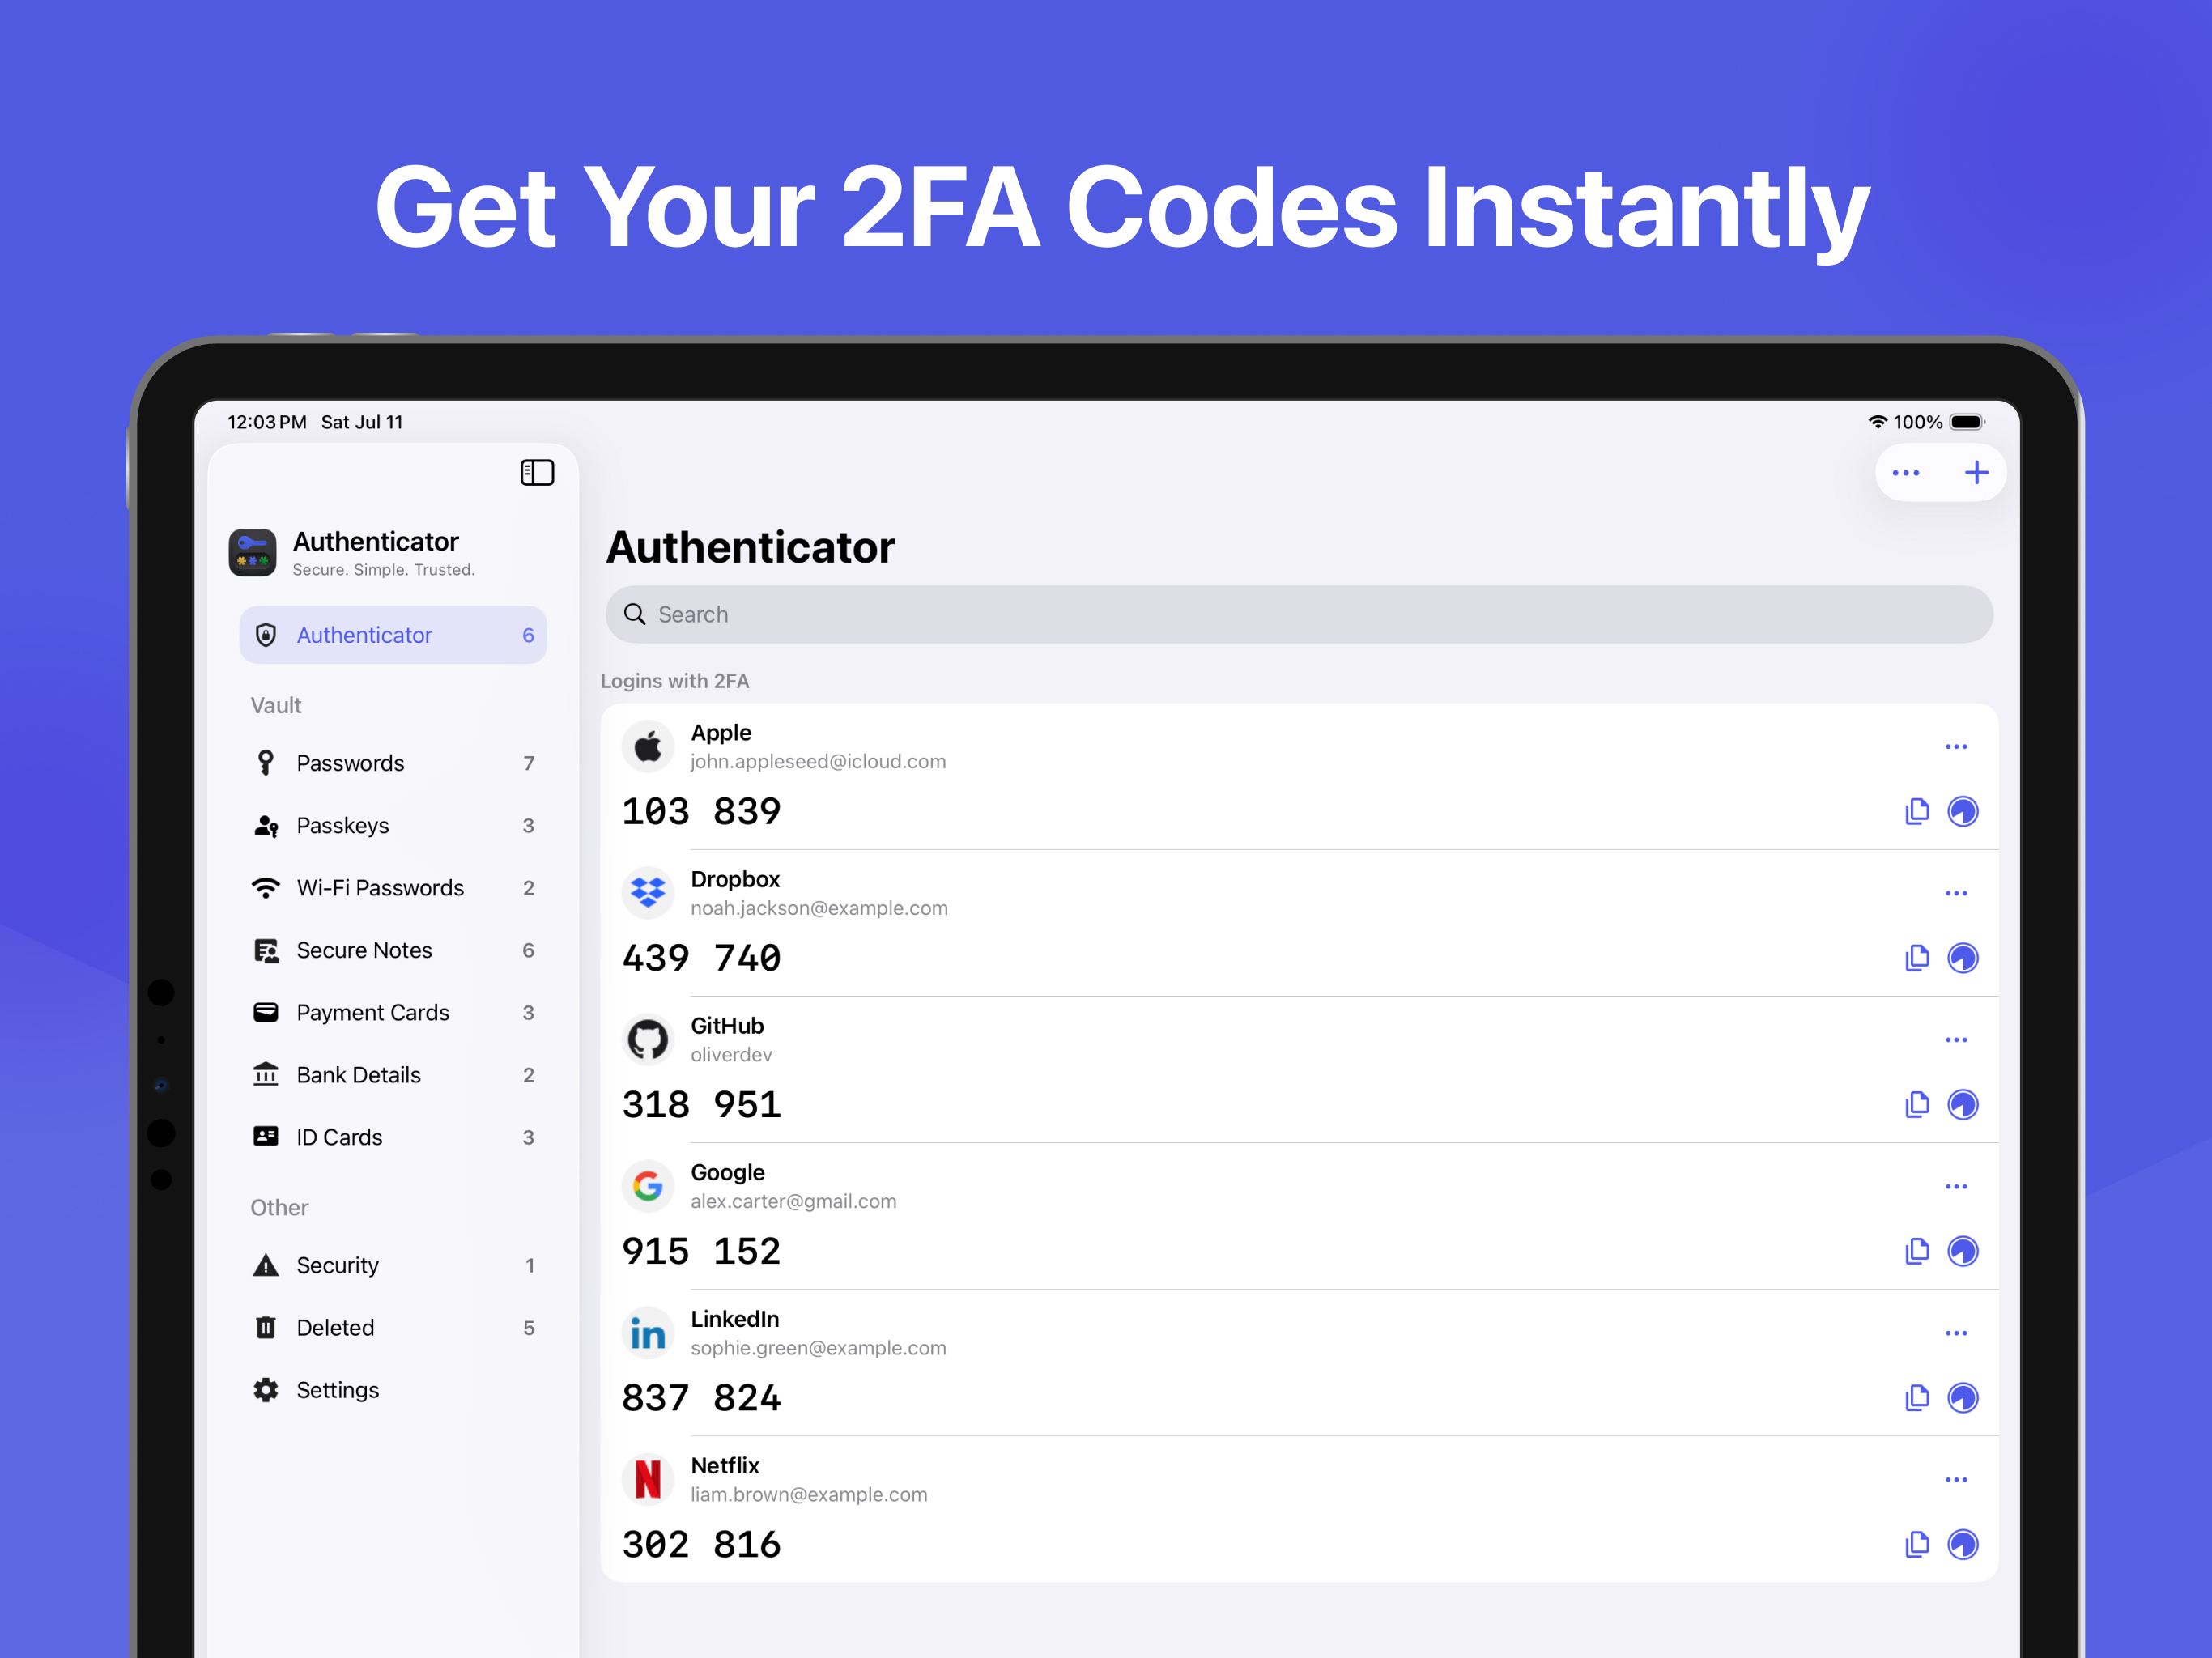Click noah.jackson@example.com account text
This screenshot has width=2212, height=1658.
coord(819,908)
